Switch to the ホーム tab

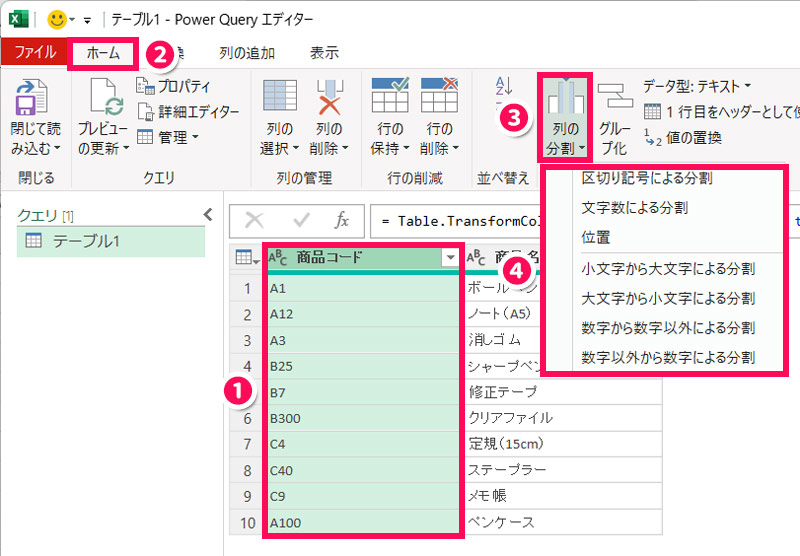(x=103, y=53)
